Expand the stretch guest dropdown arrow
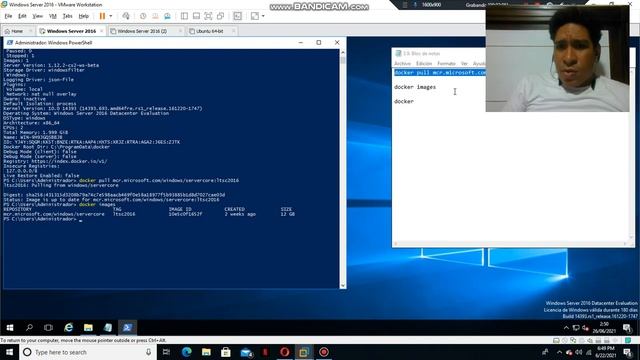 tap(263, 16)
